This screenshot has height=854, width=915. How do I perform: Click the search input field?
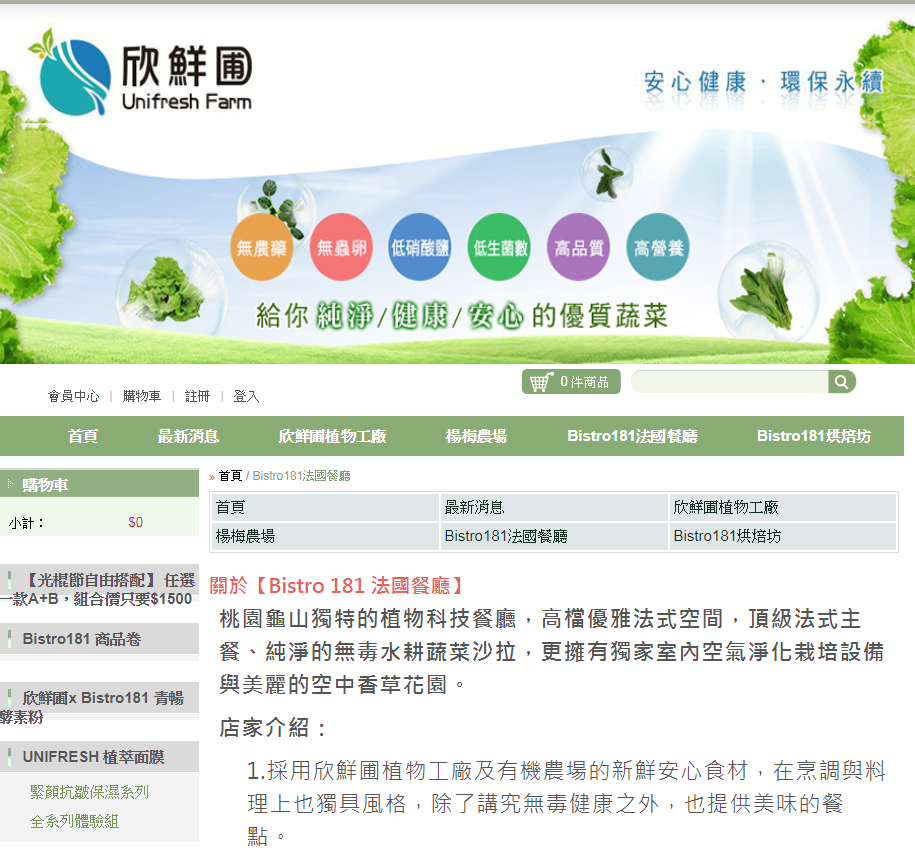(x=730, y=382)
